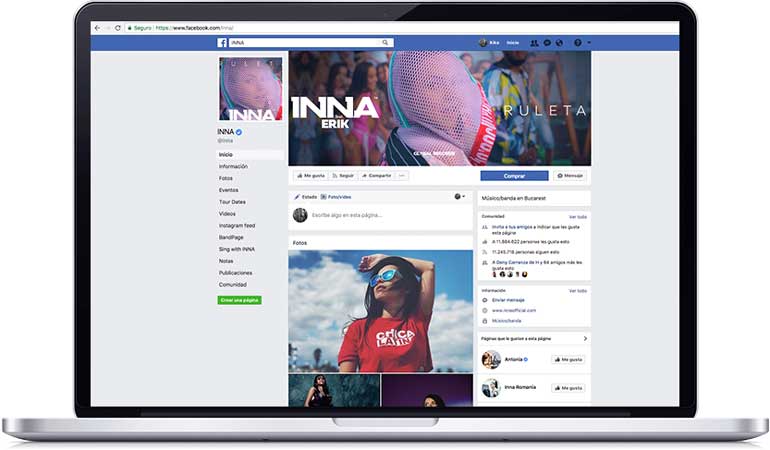The image size is (770, 450).
Task: Expand the pages liked by this page chevron
Action: (585, 339)
